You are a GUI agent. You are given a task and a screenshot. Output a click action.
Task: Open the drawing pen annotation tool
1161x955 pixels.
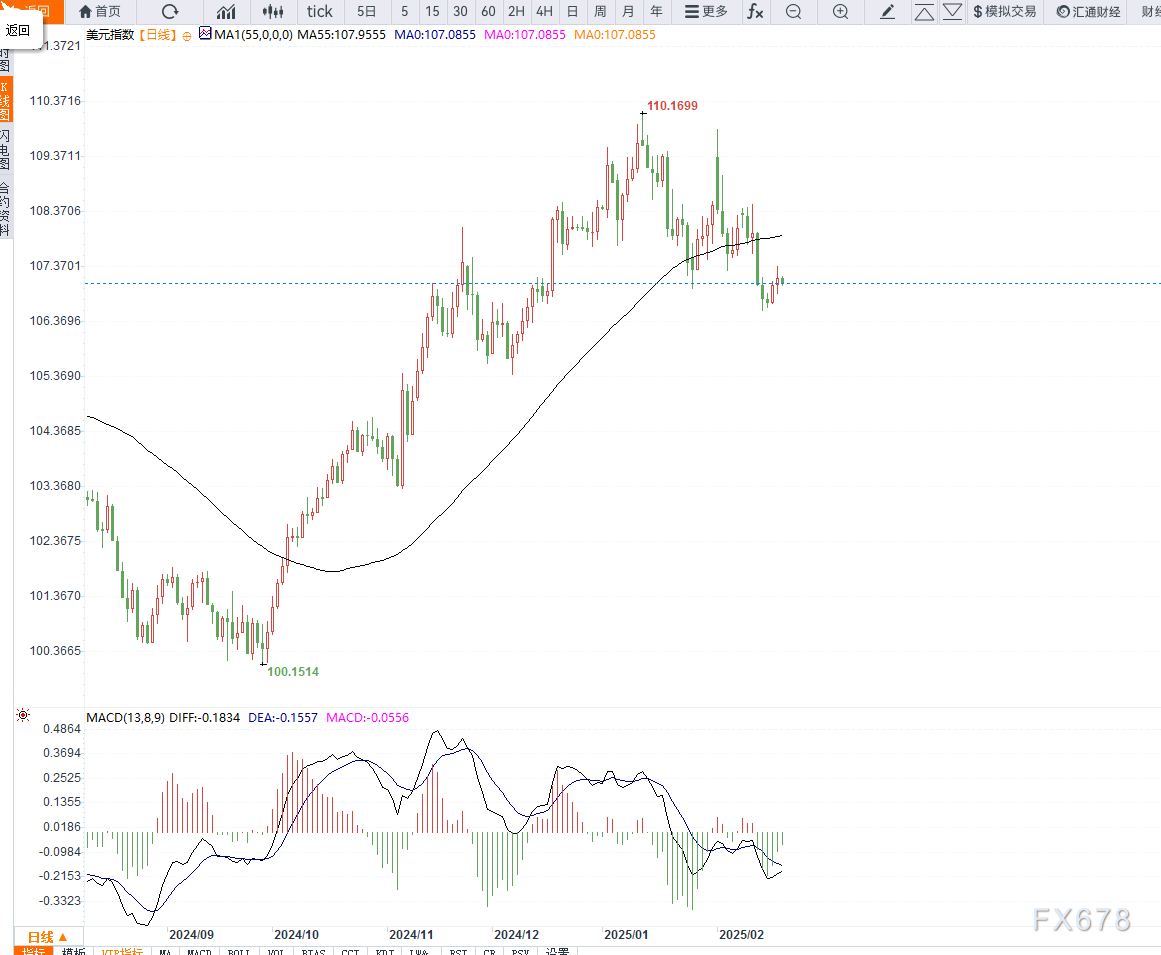pos(886,12)
